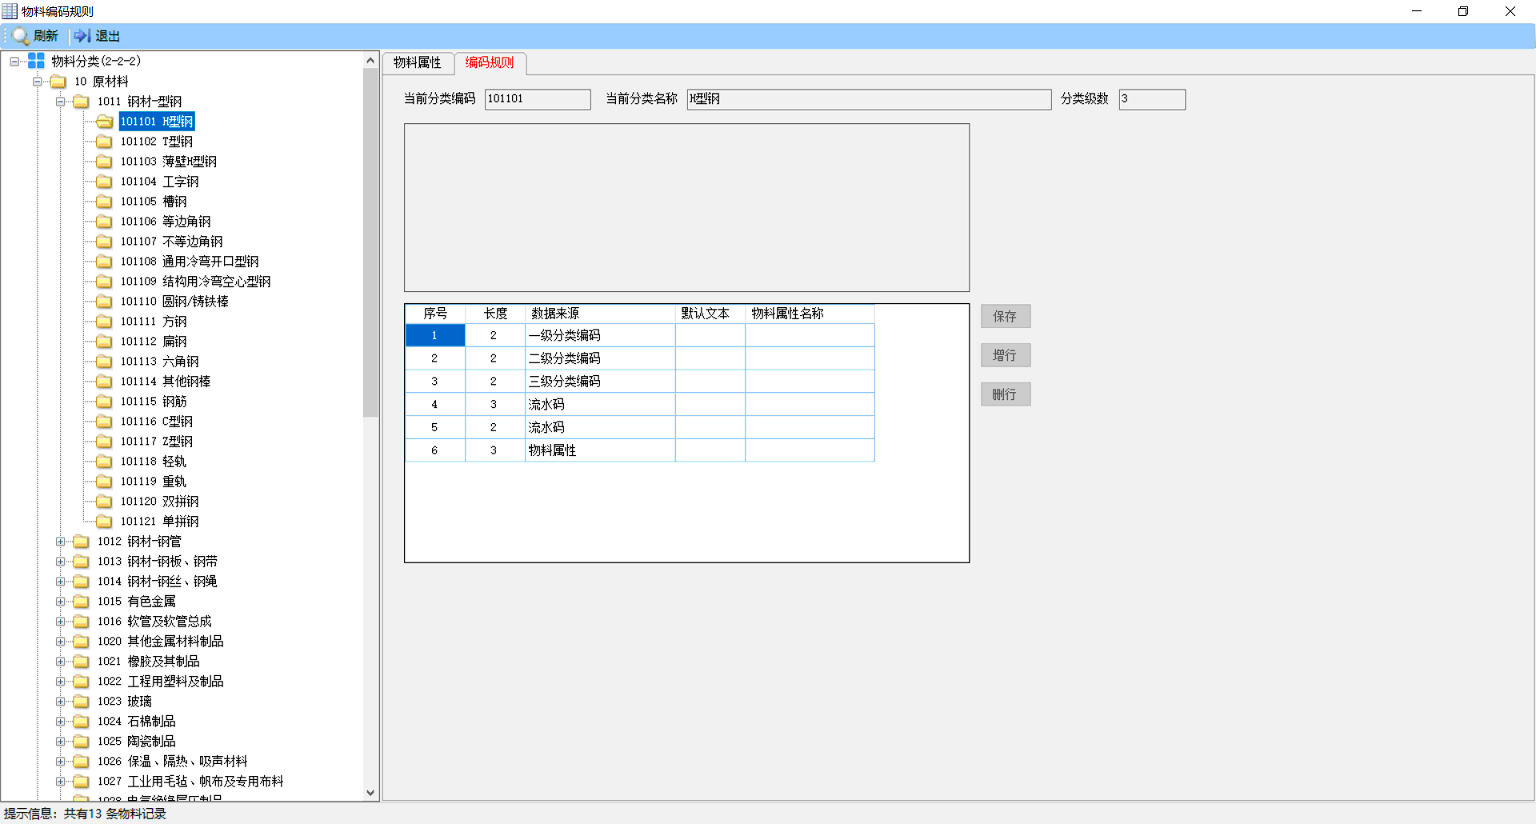Click the 删行 delete row button
The height and width of the screenshot is (824, 1536).
1005,394
